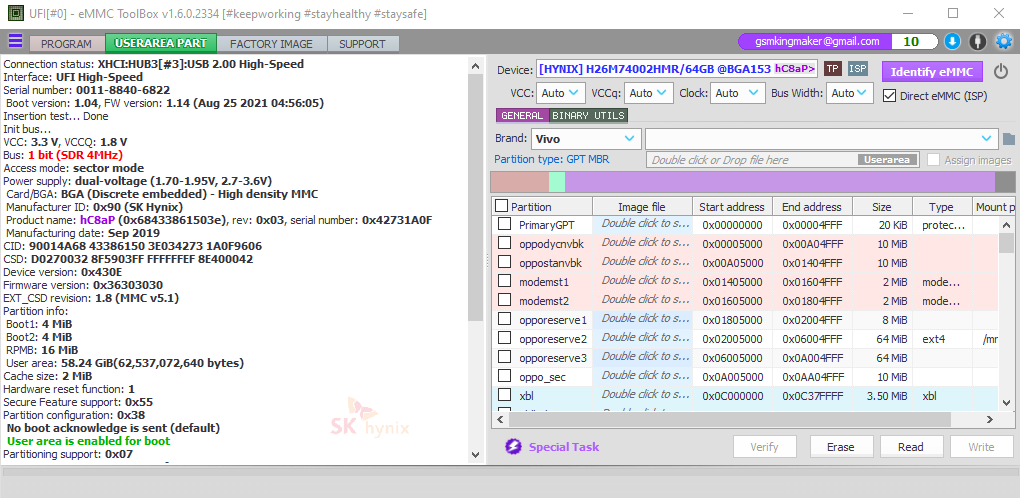Check the modemst1 partition checkbox
This screenshot has width=1020, height=498.
click(504, 282)
